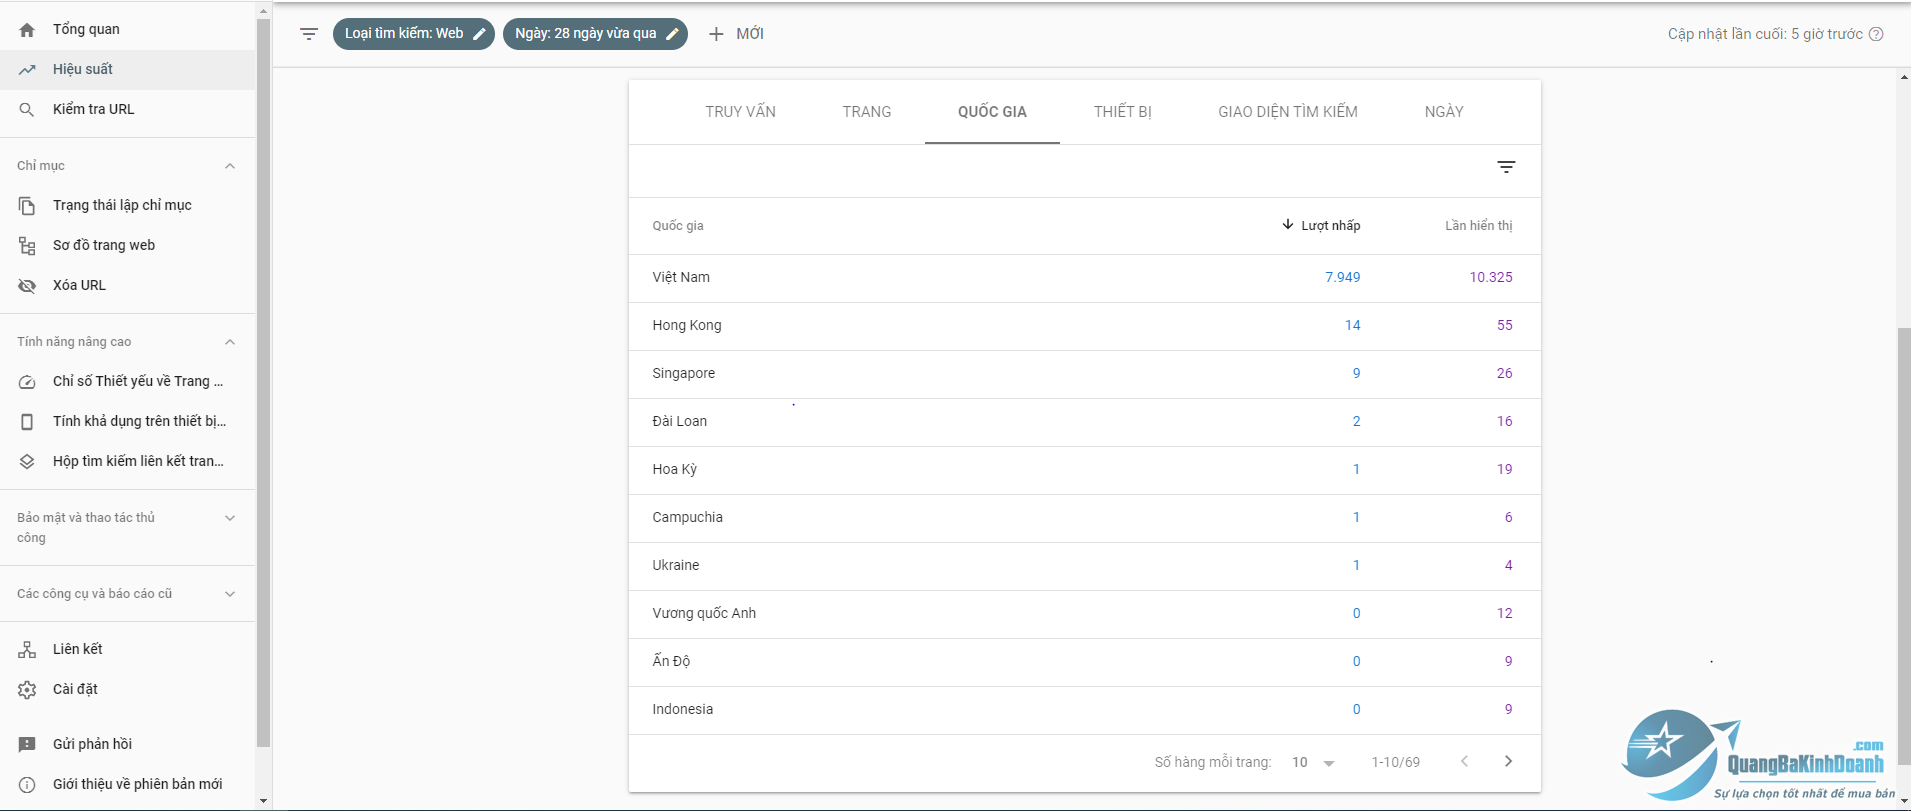
Task: Select Hong Kong row
Action: (1084, 326)
